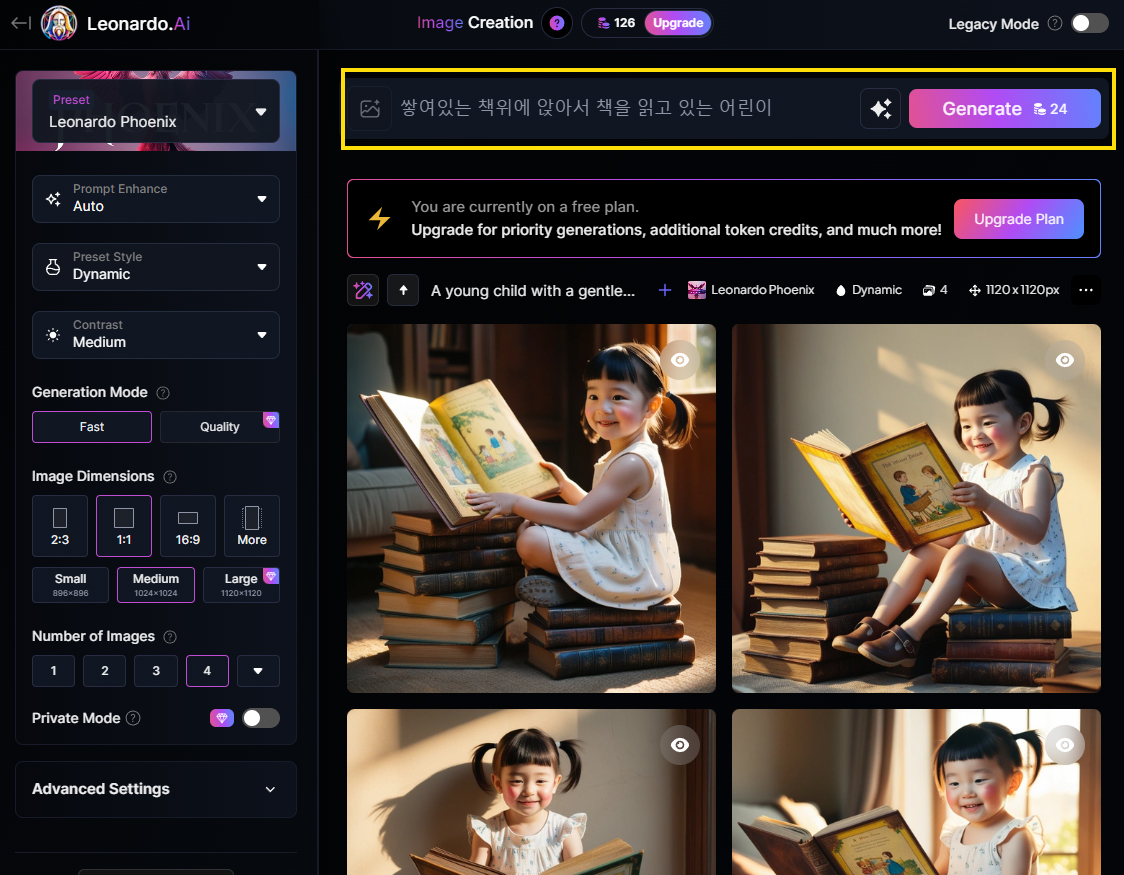1124x875 pixels.
Task: Click the back arrow icon beside the logo
Action: click(21, 23)
